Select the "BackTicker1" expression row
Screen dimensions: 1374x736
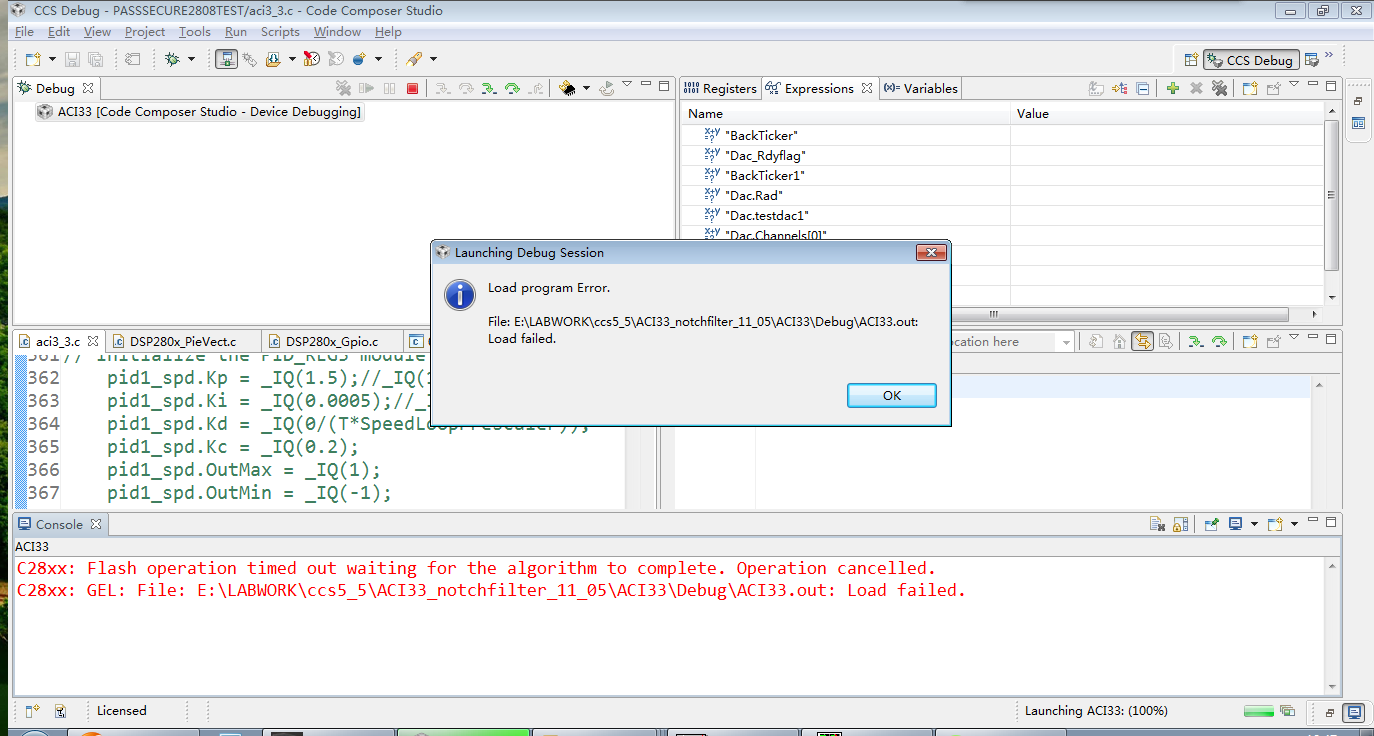point(1003,175)
